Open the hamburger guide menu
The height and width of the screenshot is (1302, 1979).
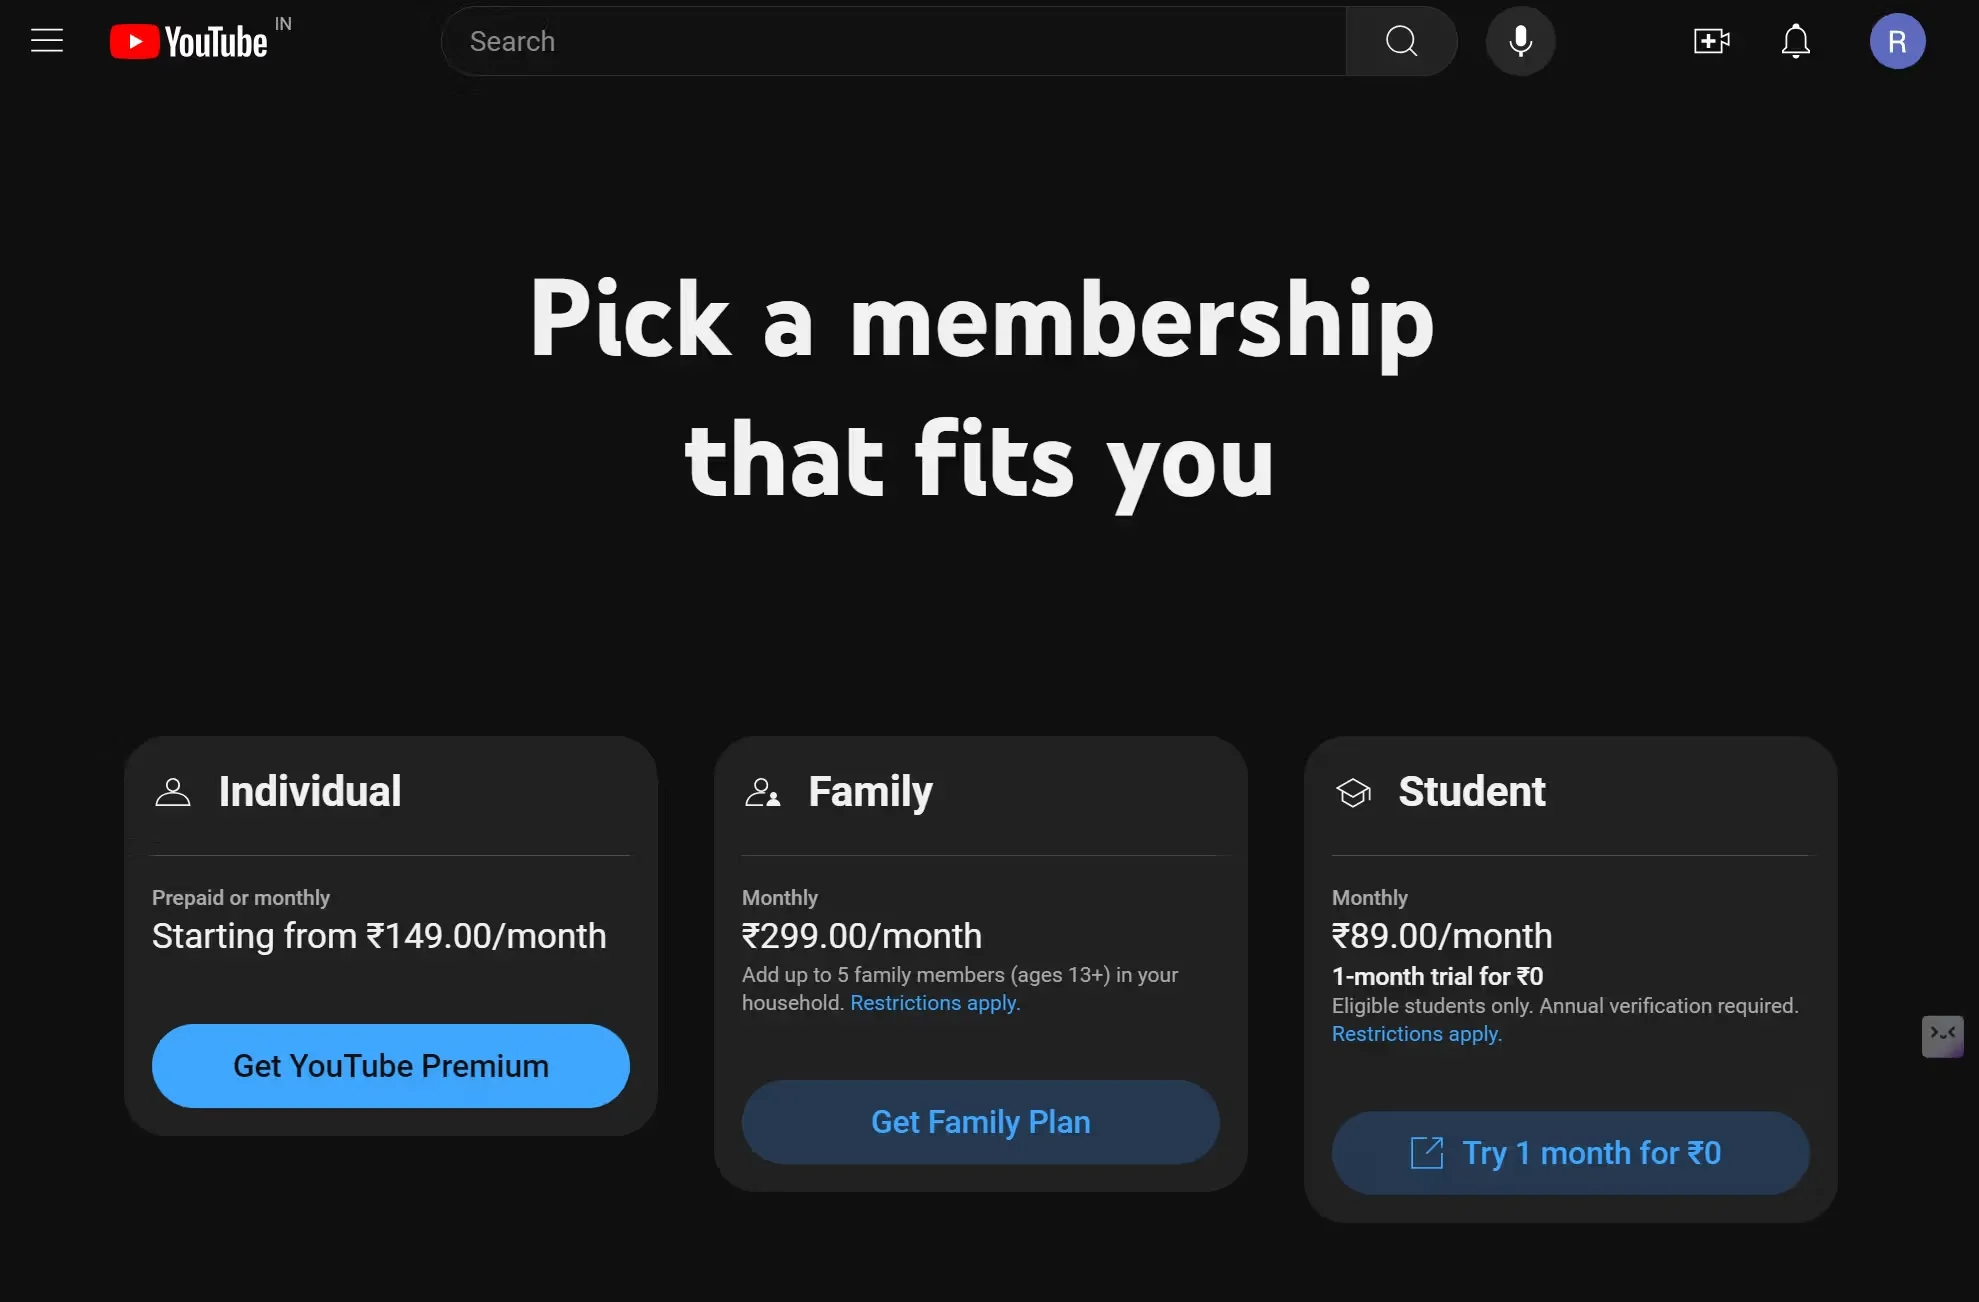(47, 41)
